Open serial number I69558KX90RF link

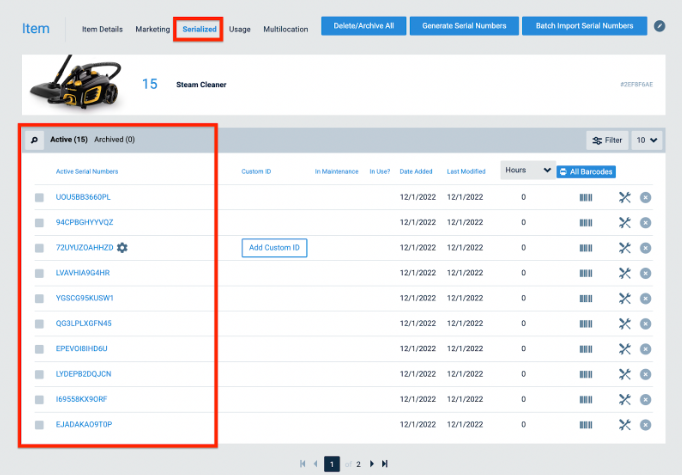click(81, 399)
